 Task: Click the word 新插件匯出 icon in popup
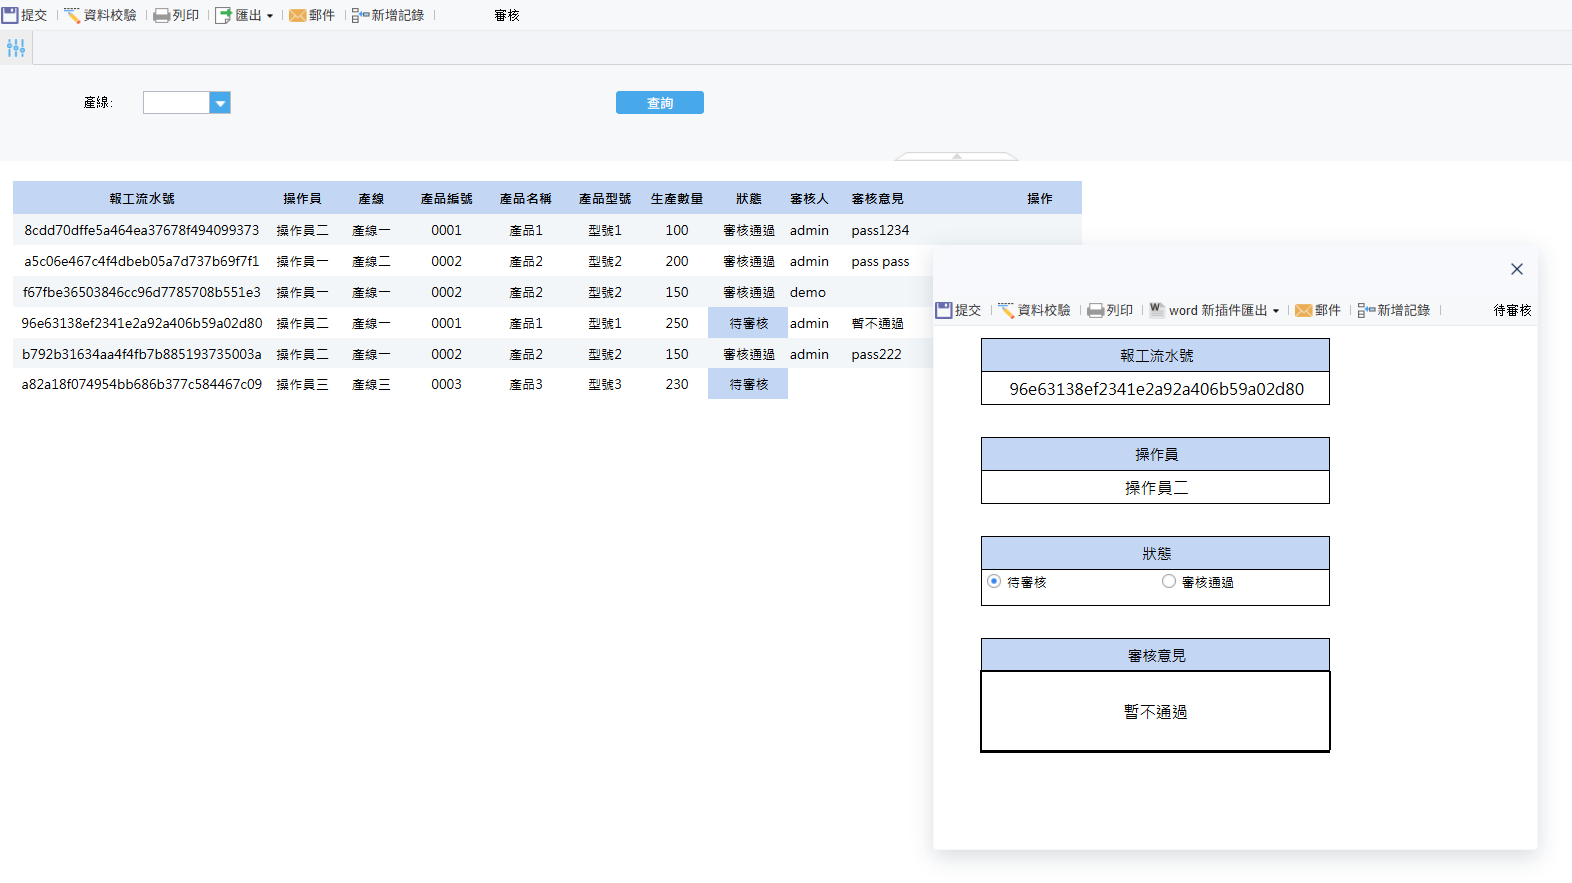(x=1157, y=310)
